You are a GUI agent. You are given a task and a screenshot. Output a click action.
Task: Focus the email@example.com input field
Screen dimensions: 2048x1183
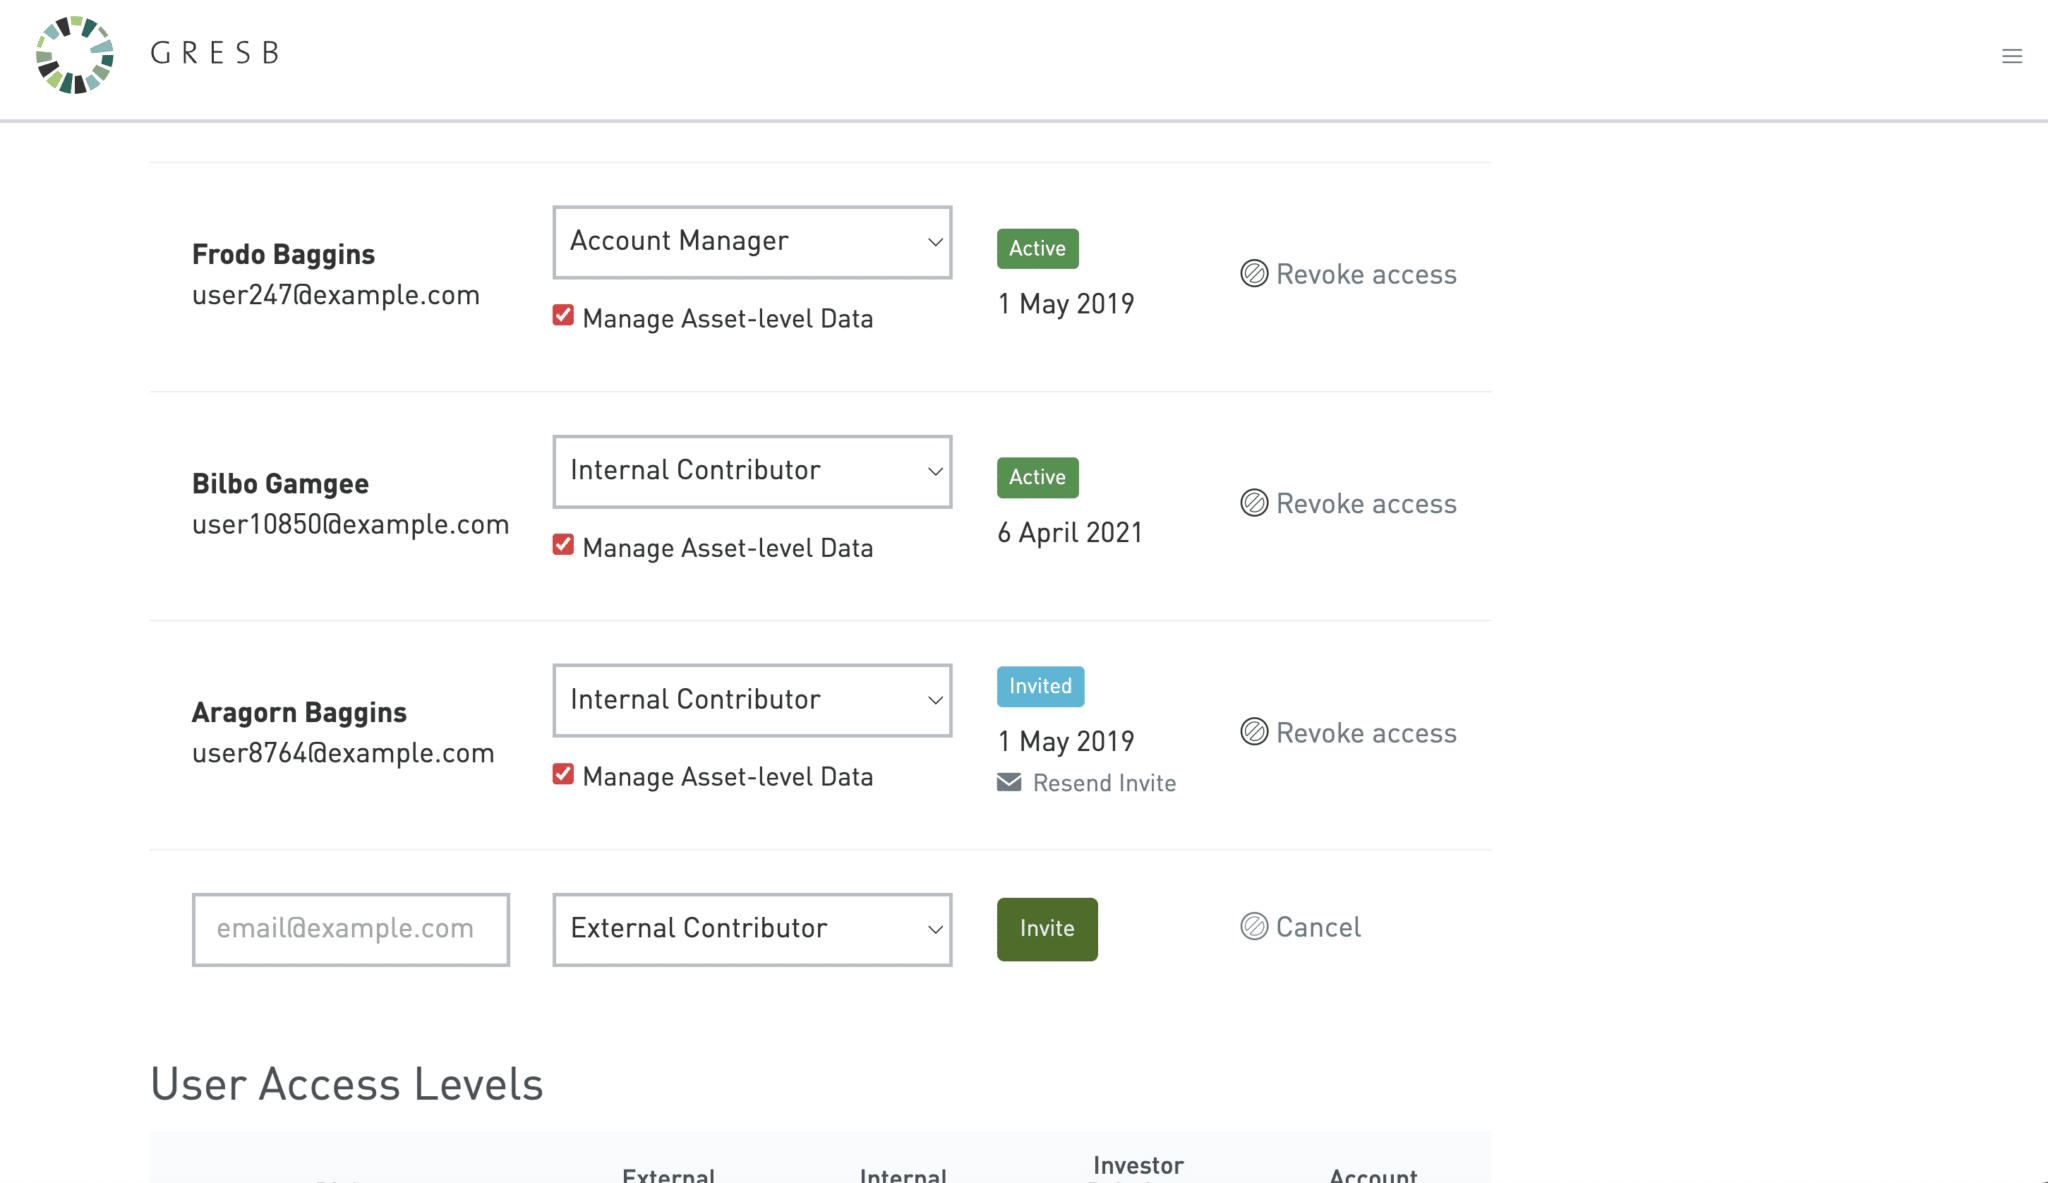point(350,929)
